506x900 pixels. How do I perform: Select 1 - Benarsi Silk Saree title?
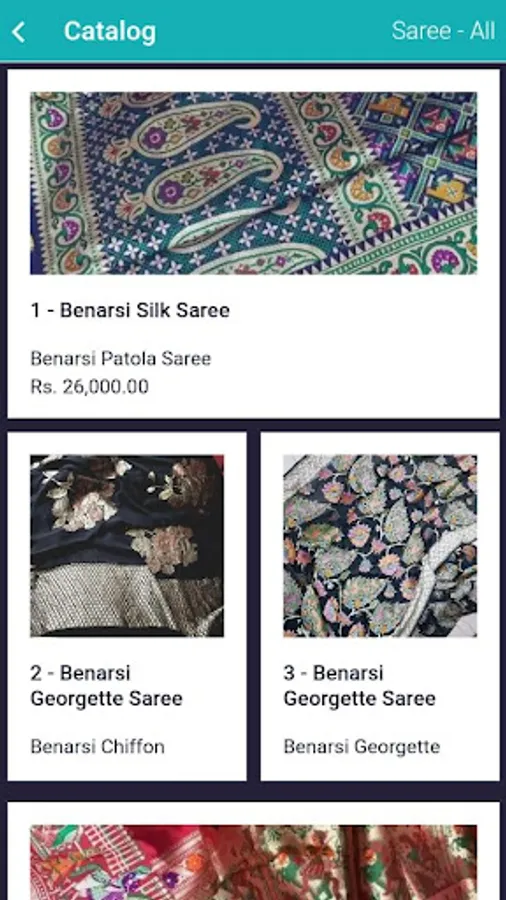[130, 310]
